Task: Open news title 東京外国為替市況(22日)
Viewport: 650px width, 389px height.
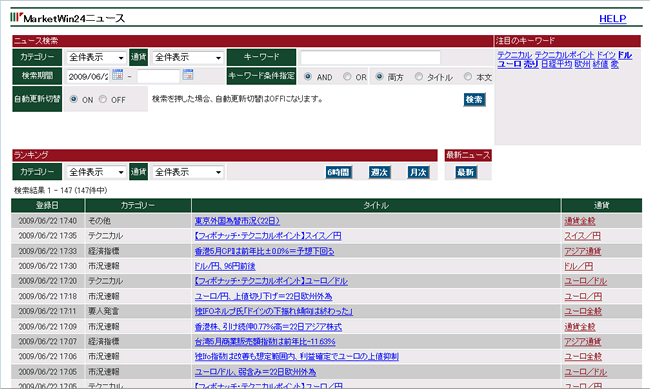Action: (237, 221)
